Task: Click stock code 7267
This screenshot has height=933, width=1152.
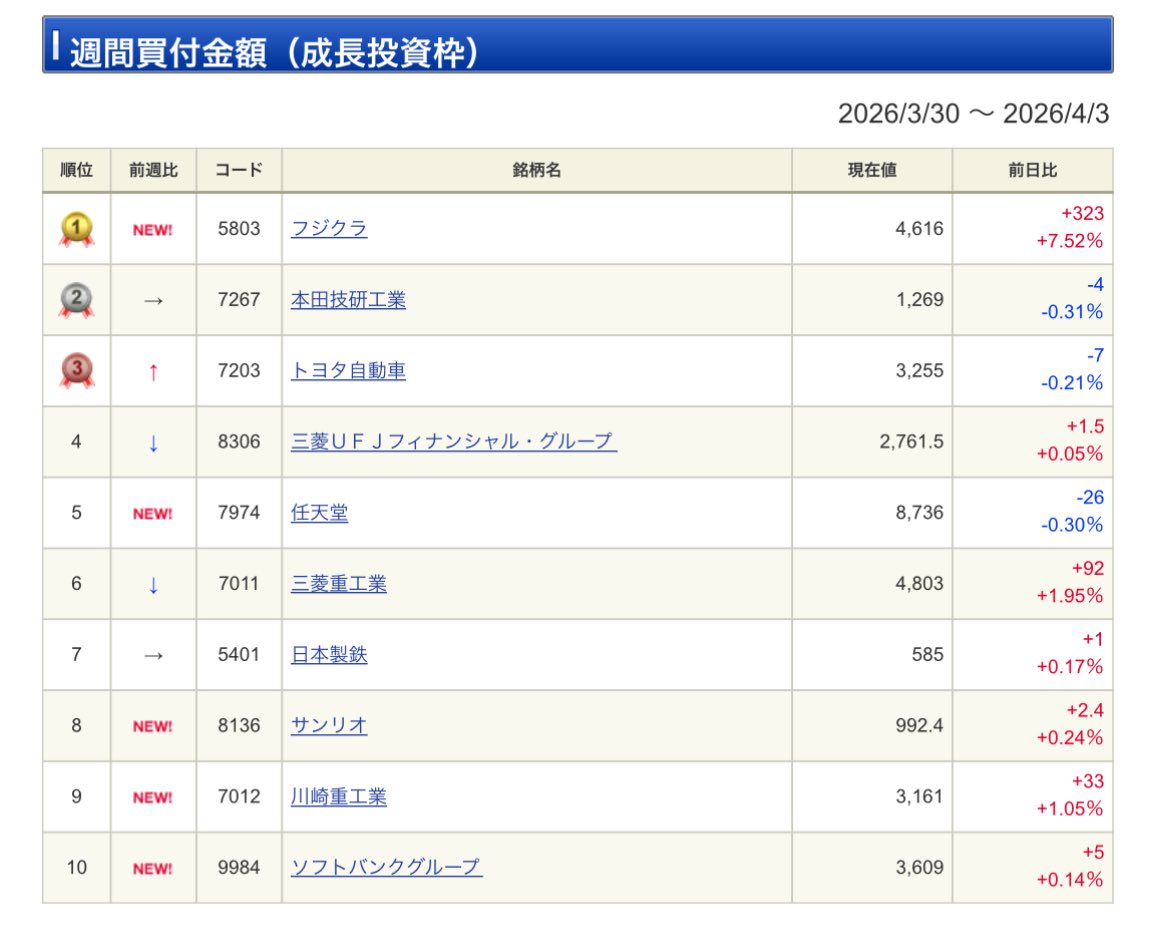Action: tap(239, 300)
